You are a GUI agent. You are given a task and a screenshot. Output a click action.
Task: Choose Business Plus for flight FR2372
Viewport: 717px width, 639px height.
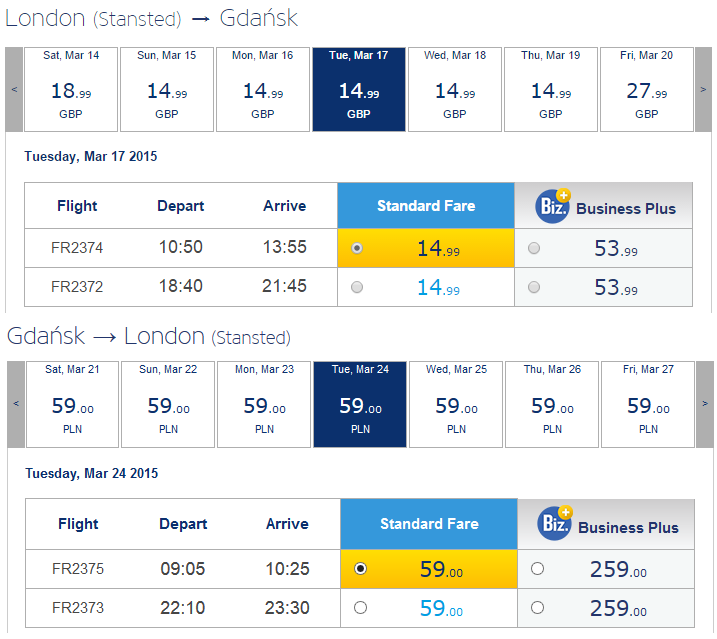534,287
